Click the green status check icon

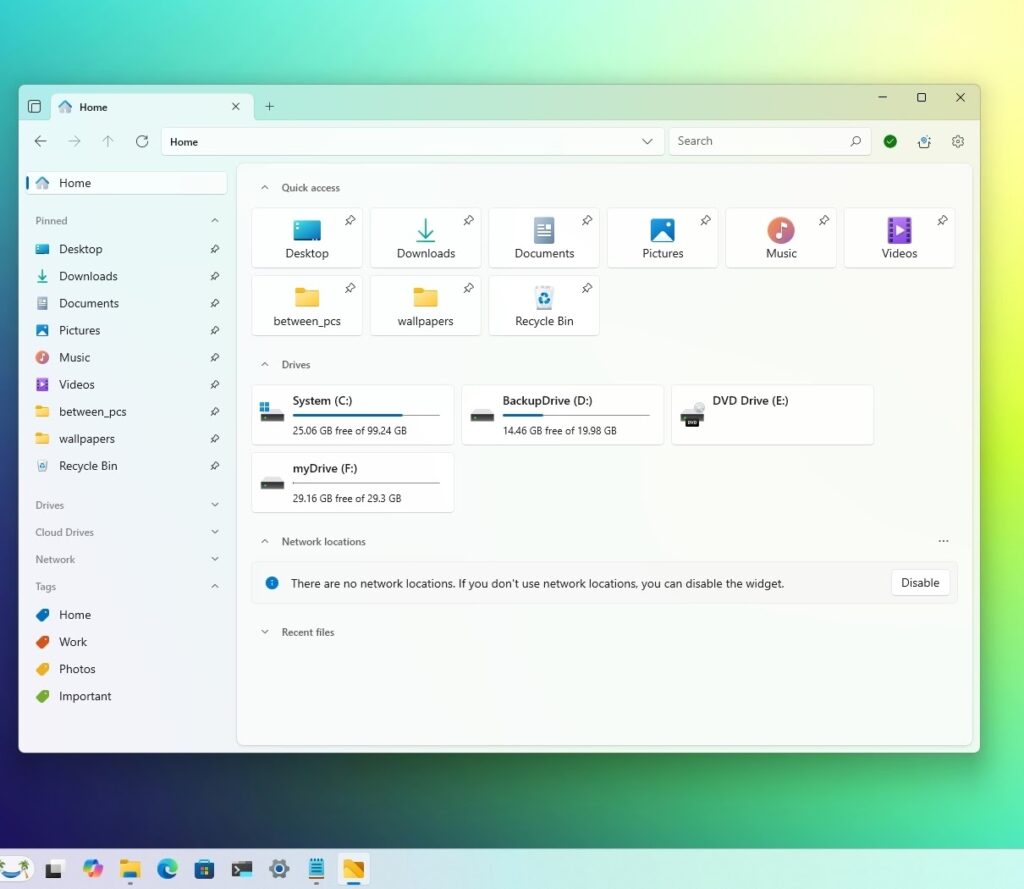(889, 142)
